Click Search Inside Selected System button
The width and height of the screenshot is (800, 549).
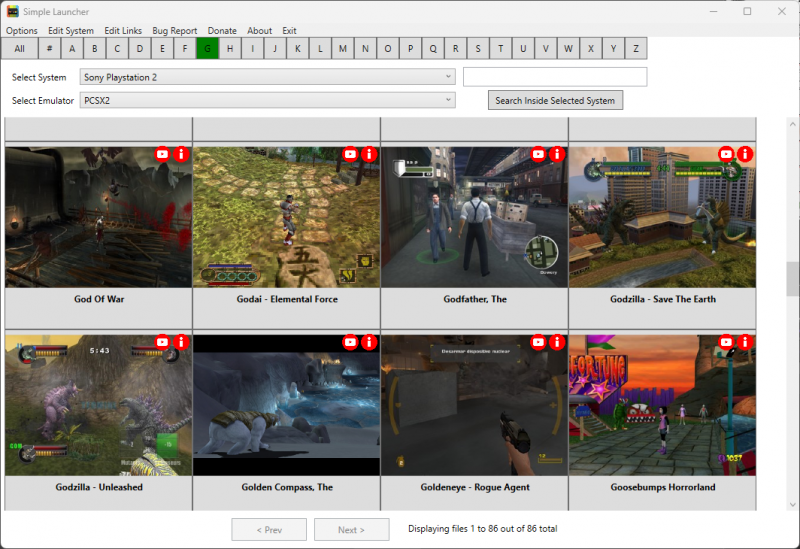pos(555,101)
